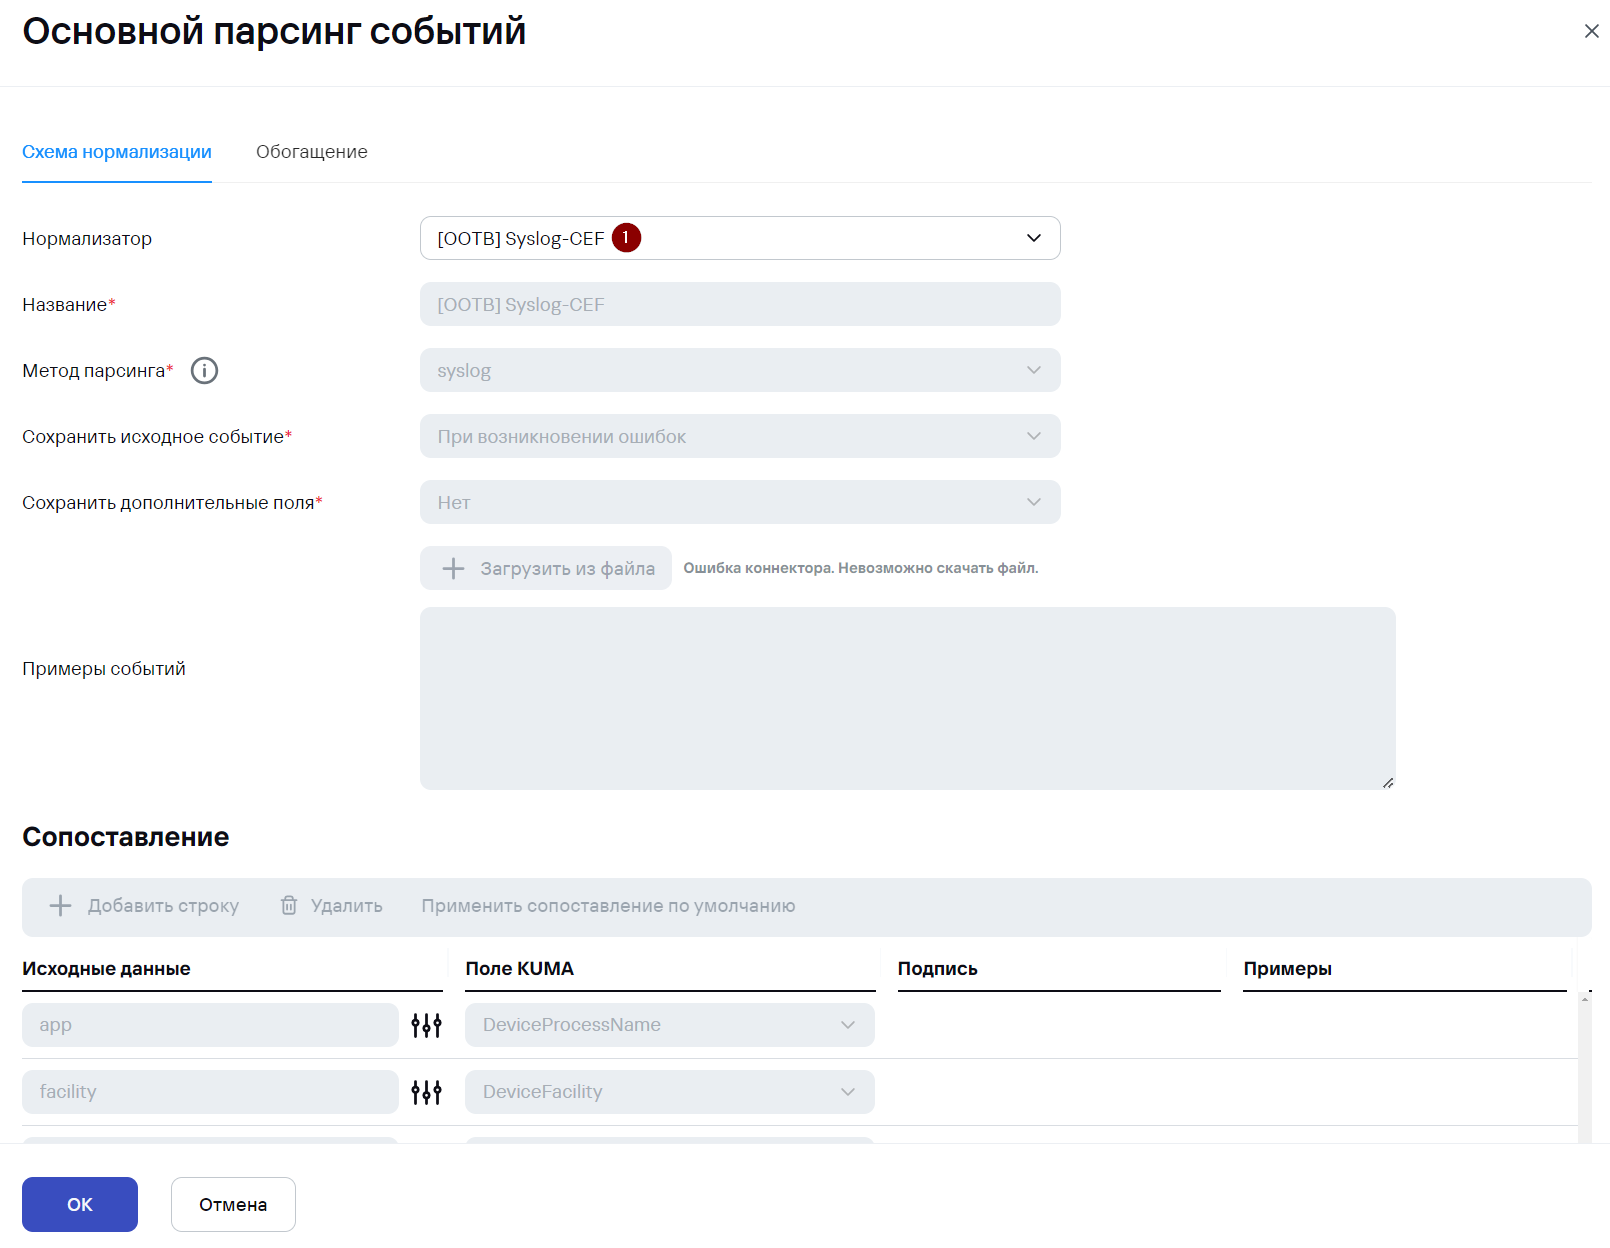Screen dimensions: 1610x1248
Task: Click the trash icon next to Удалить
Action: click(x=289, y=905)
